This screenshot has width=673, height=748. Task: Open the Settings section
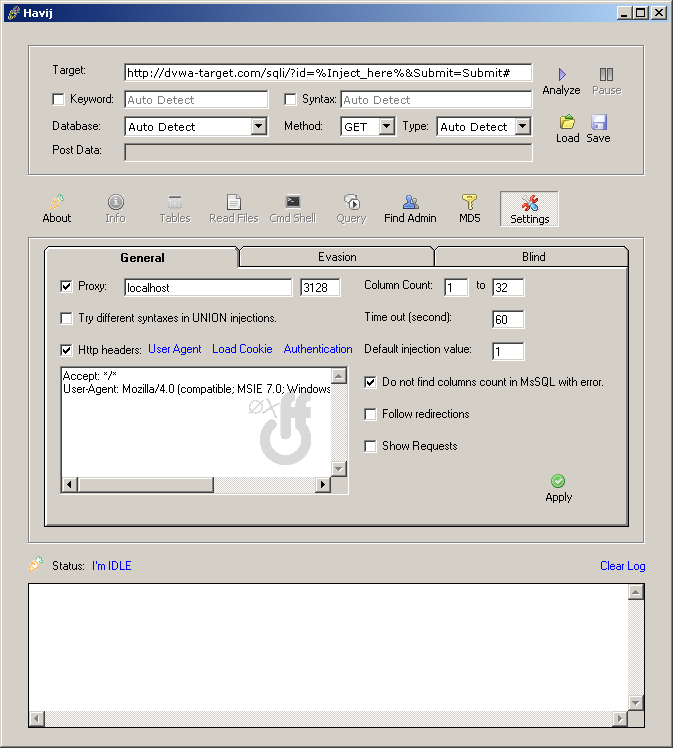[x=529, y=209]
